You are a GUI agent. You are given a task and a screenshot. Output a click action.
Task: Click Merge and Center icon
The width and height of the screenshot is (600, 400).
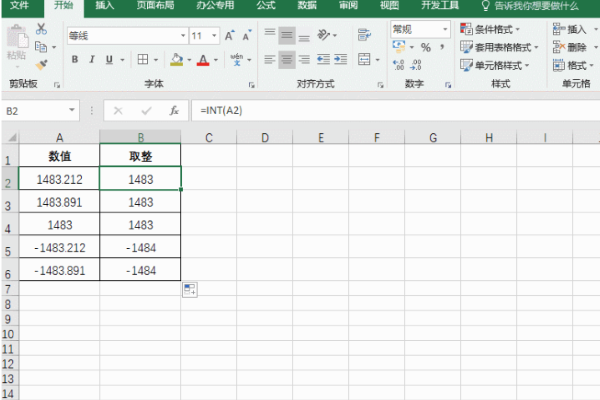[x=364, y=59]
